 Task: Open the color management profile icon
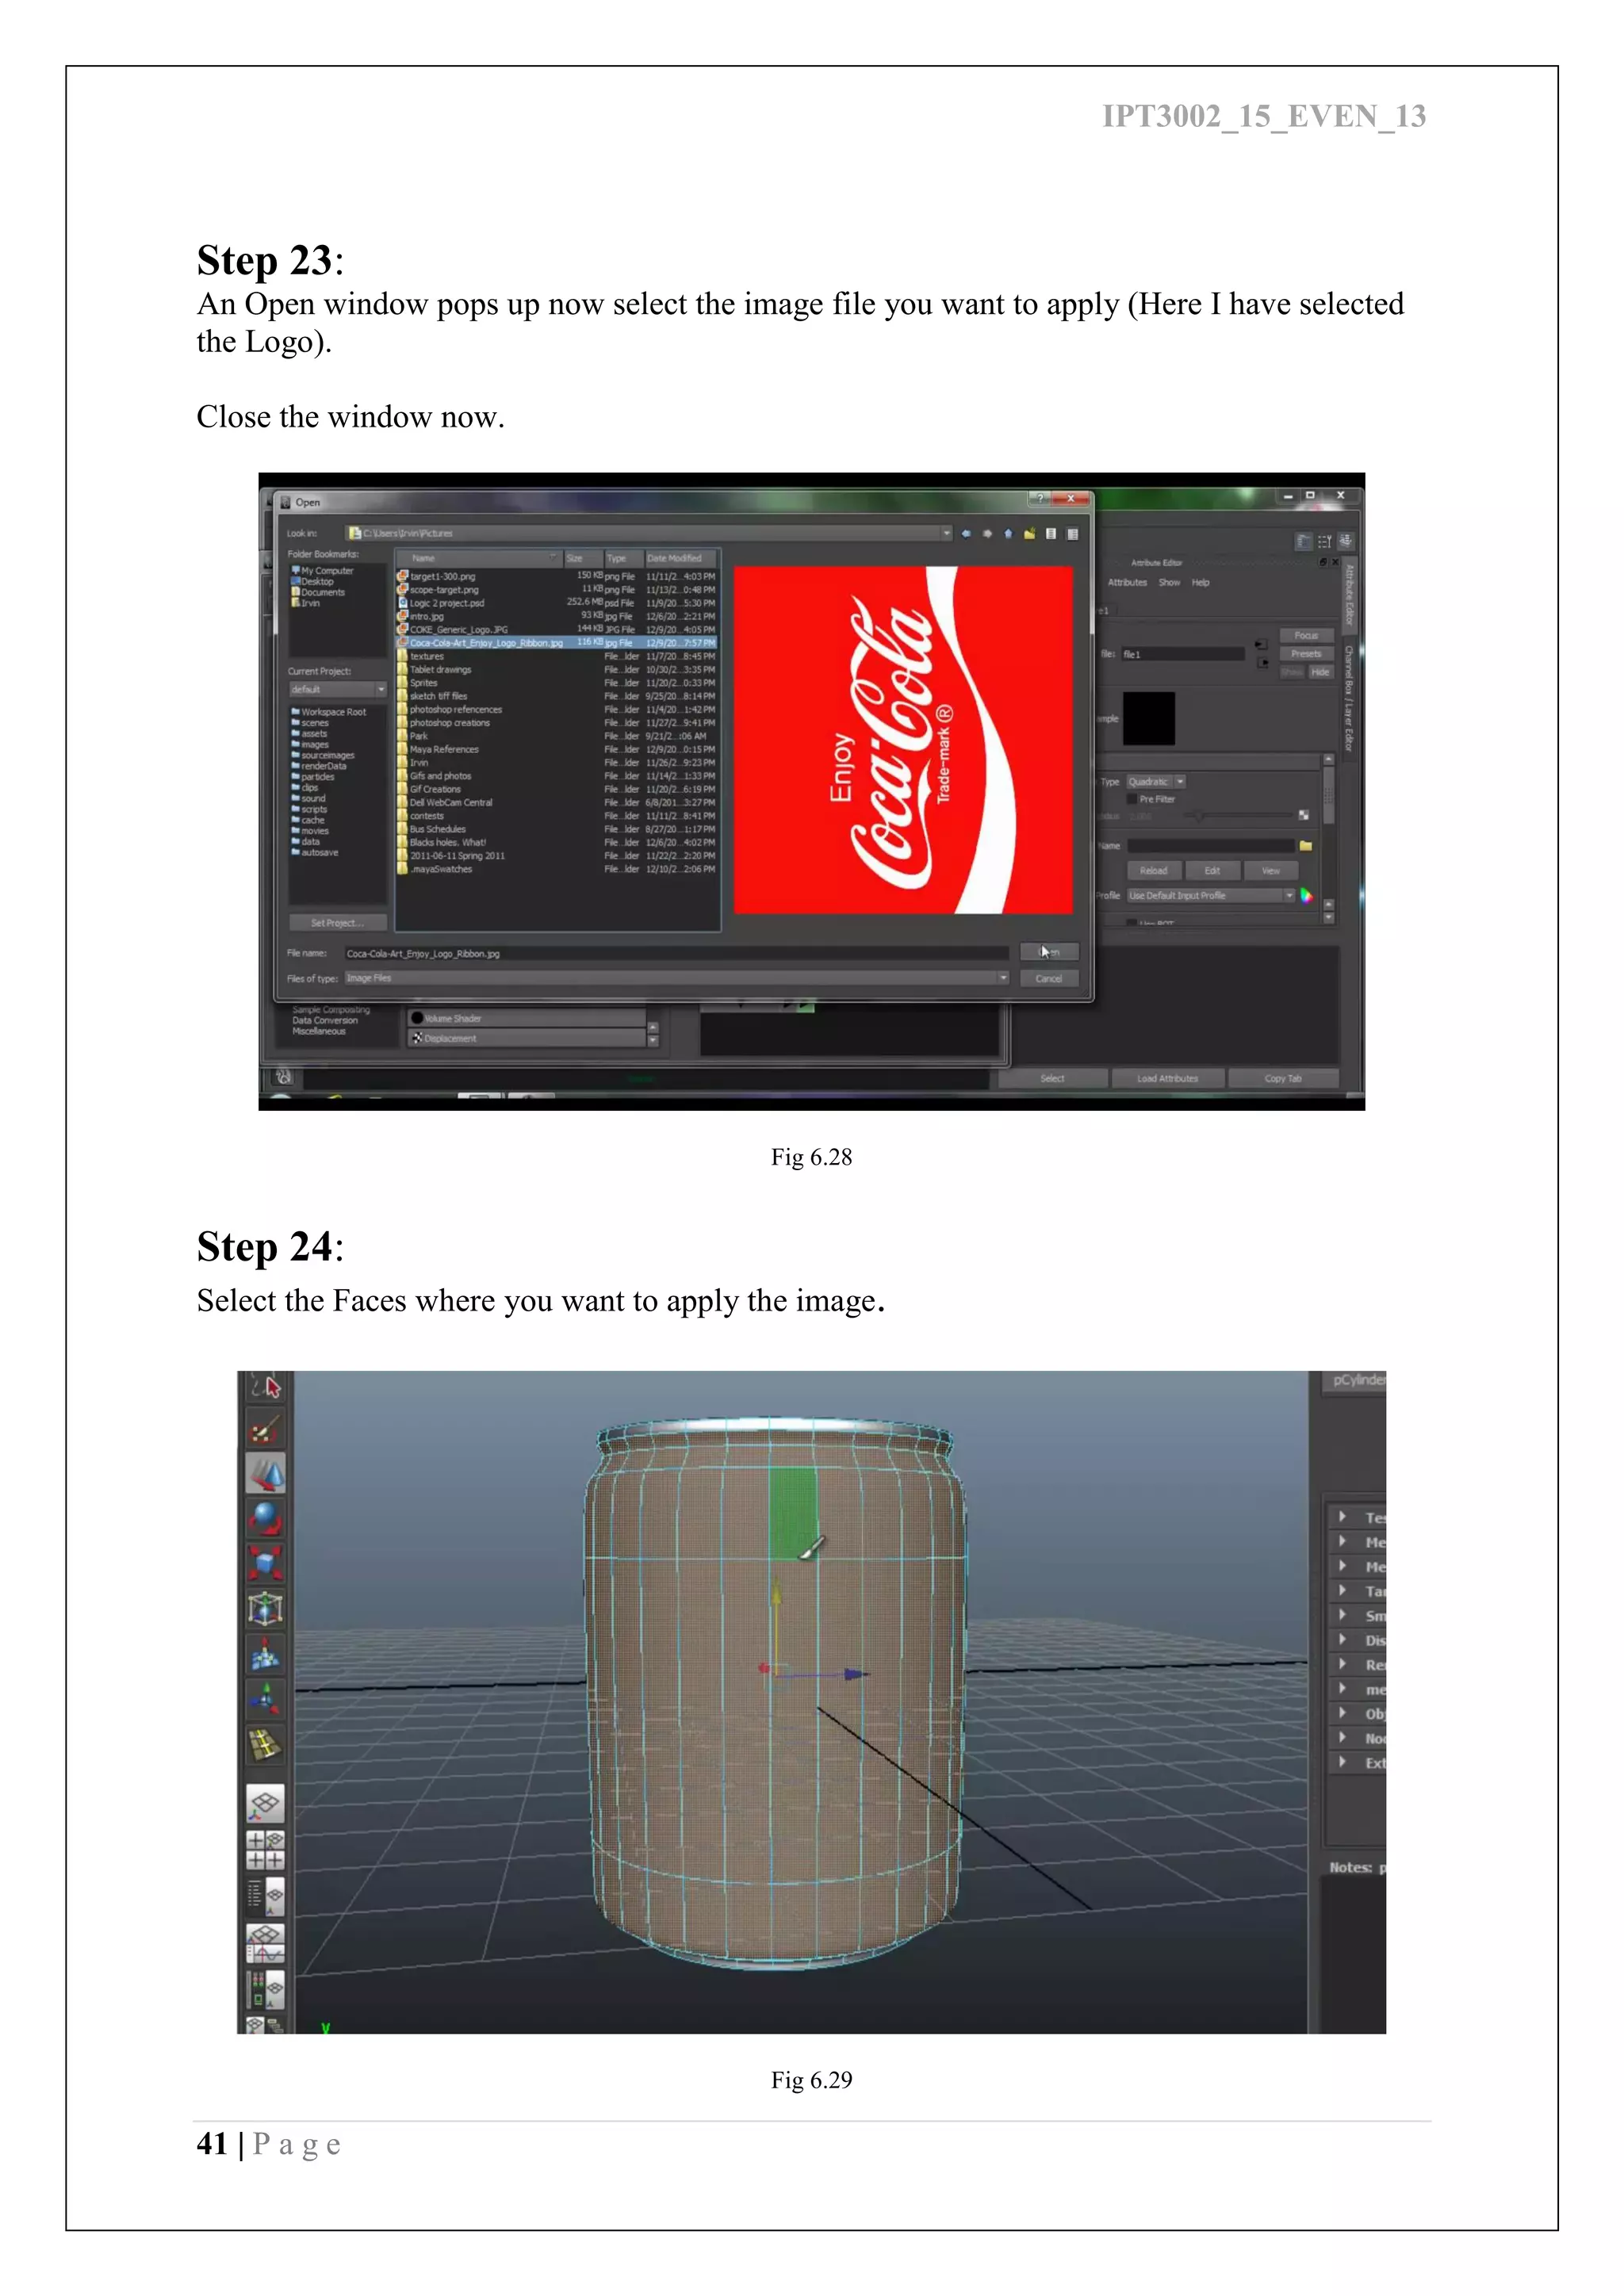pyautogui.click(x=1306, y=896)
